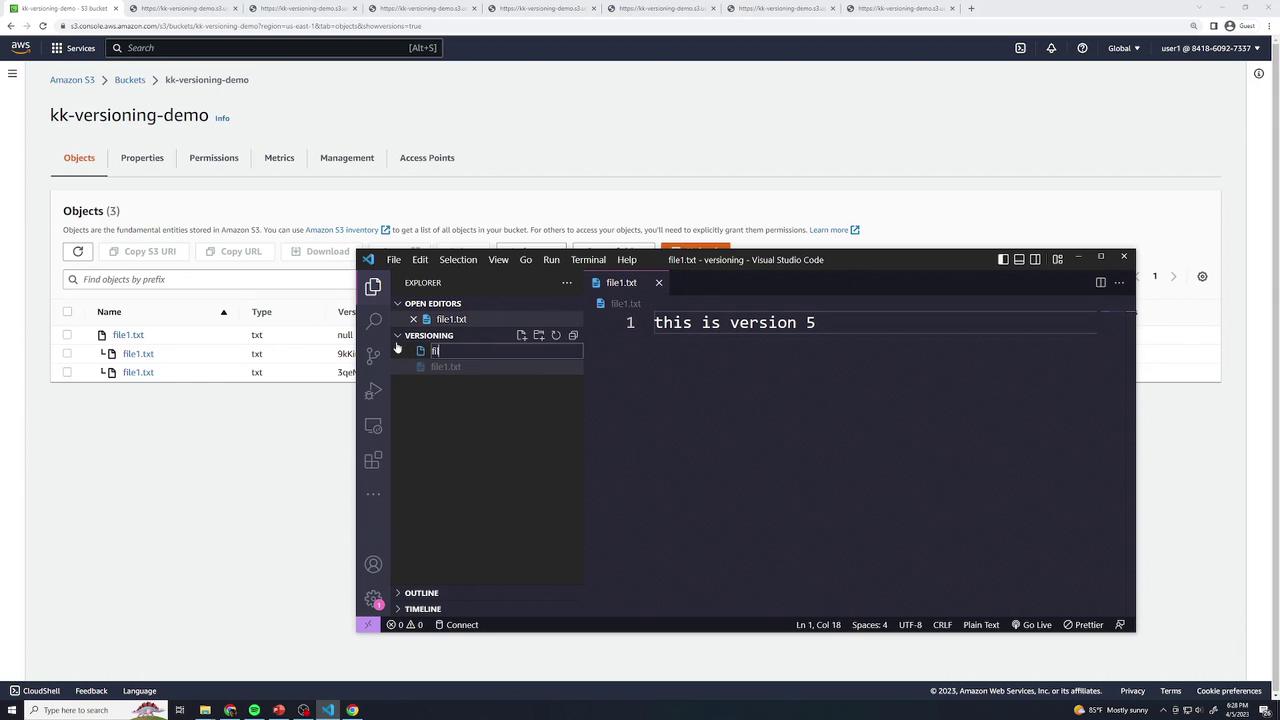Toggle secondary side bar layout icon

click(1035, 260)
